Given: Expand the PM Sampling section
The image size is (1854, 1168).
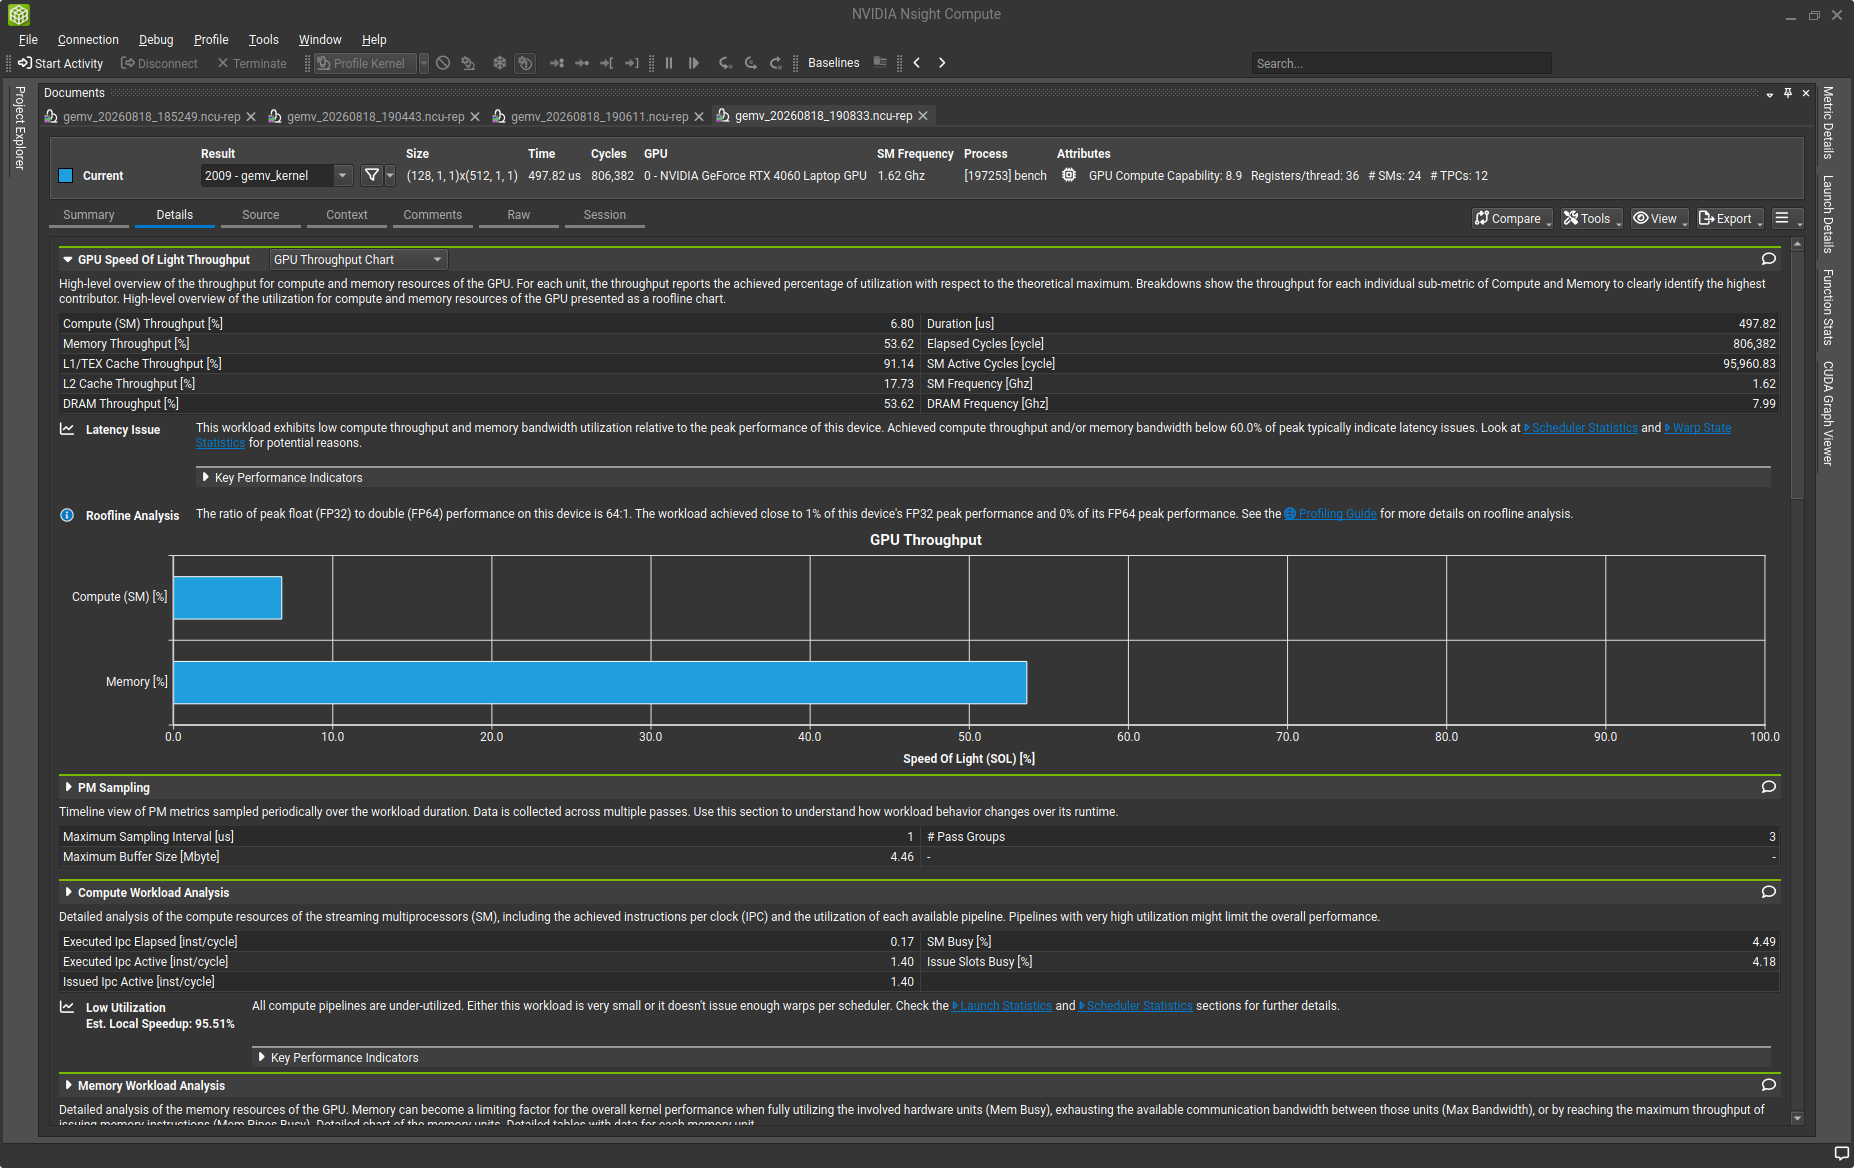Looking at the screenshot, I should [x=68, y=788].
